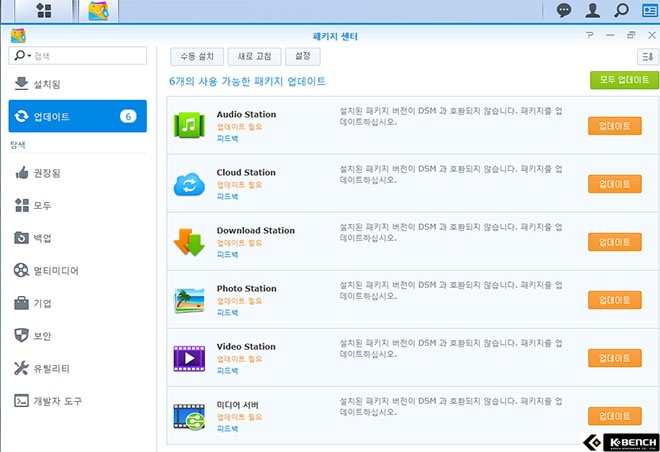Click the Cloud Station cloud icon

[189, 184]
